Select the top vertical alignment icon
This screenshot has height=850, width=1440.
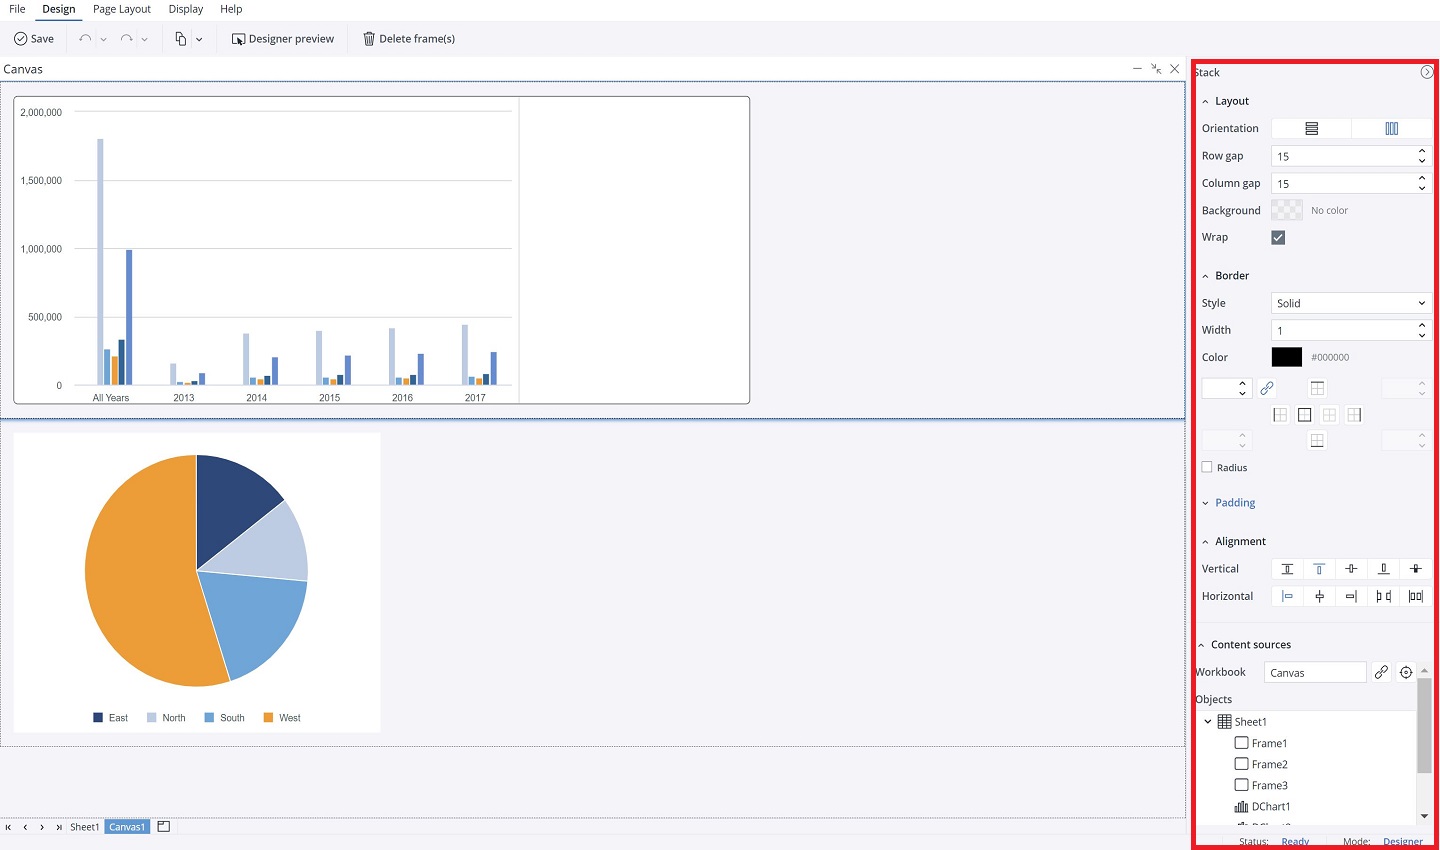[x=1319, y=568]
